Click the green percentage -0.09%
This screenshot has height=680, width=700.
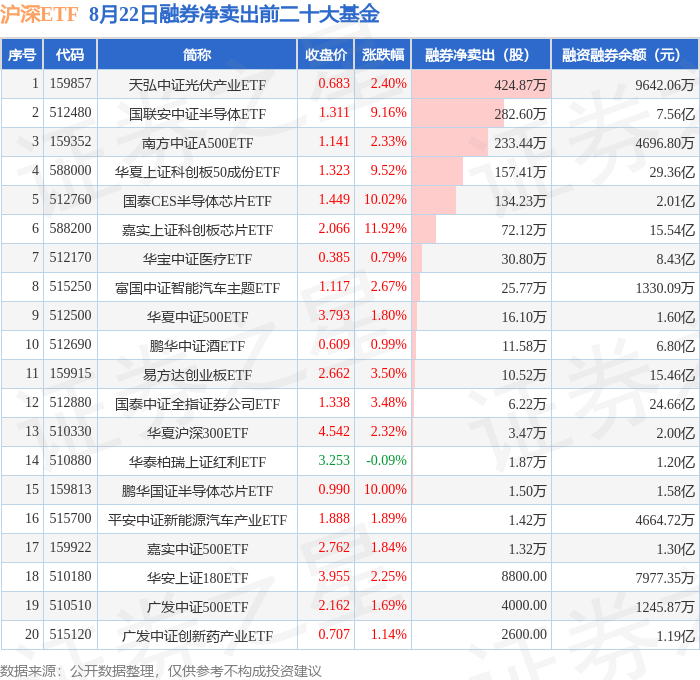coord(387,461)
